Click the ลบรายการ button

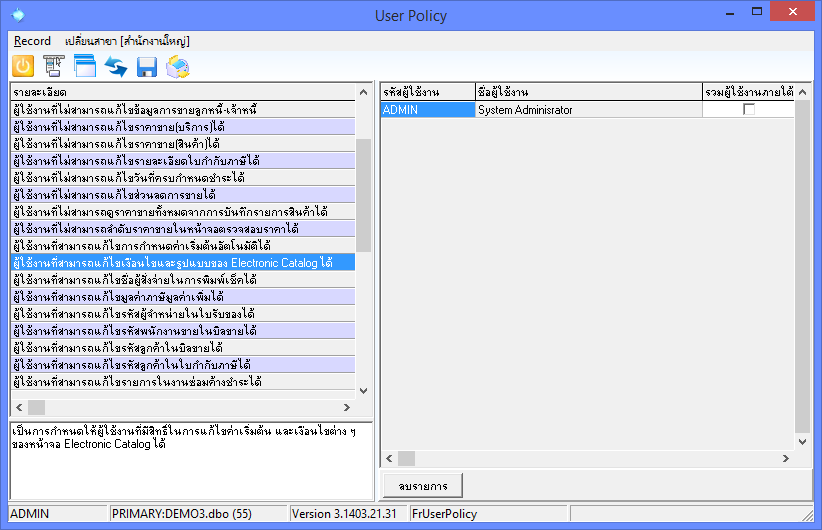click(422, 486)
